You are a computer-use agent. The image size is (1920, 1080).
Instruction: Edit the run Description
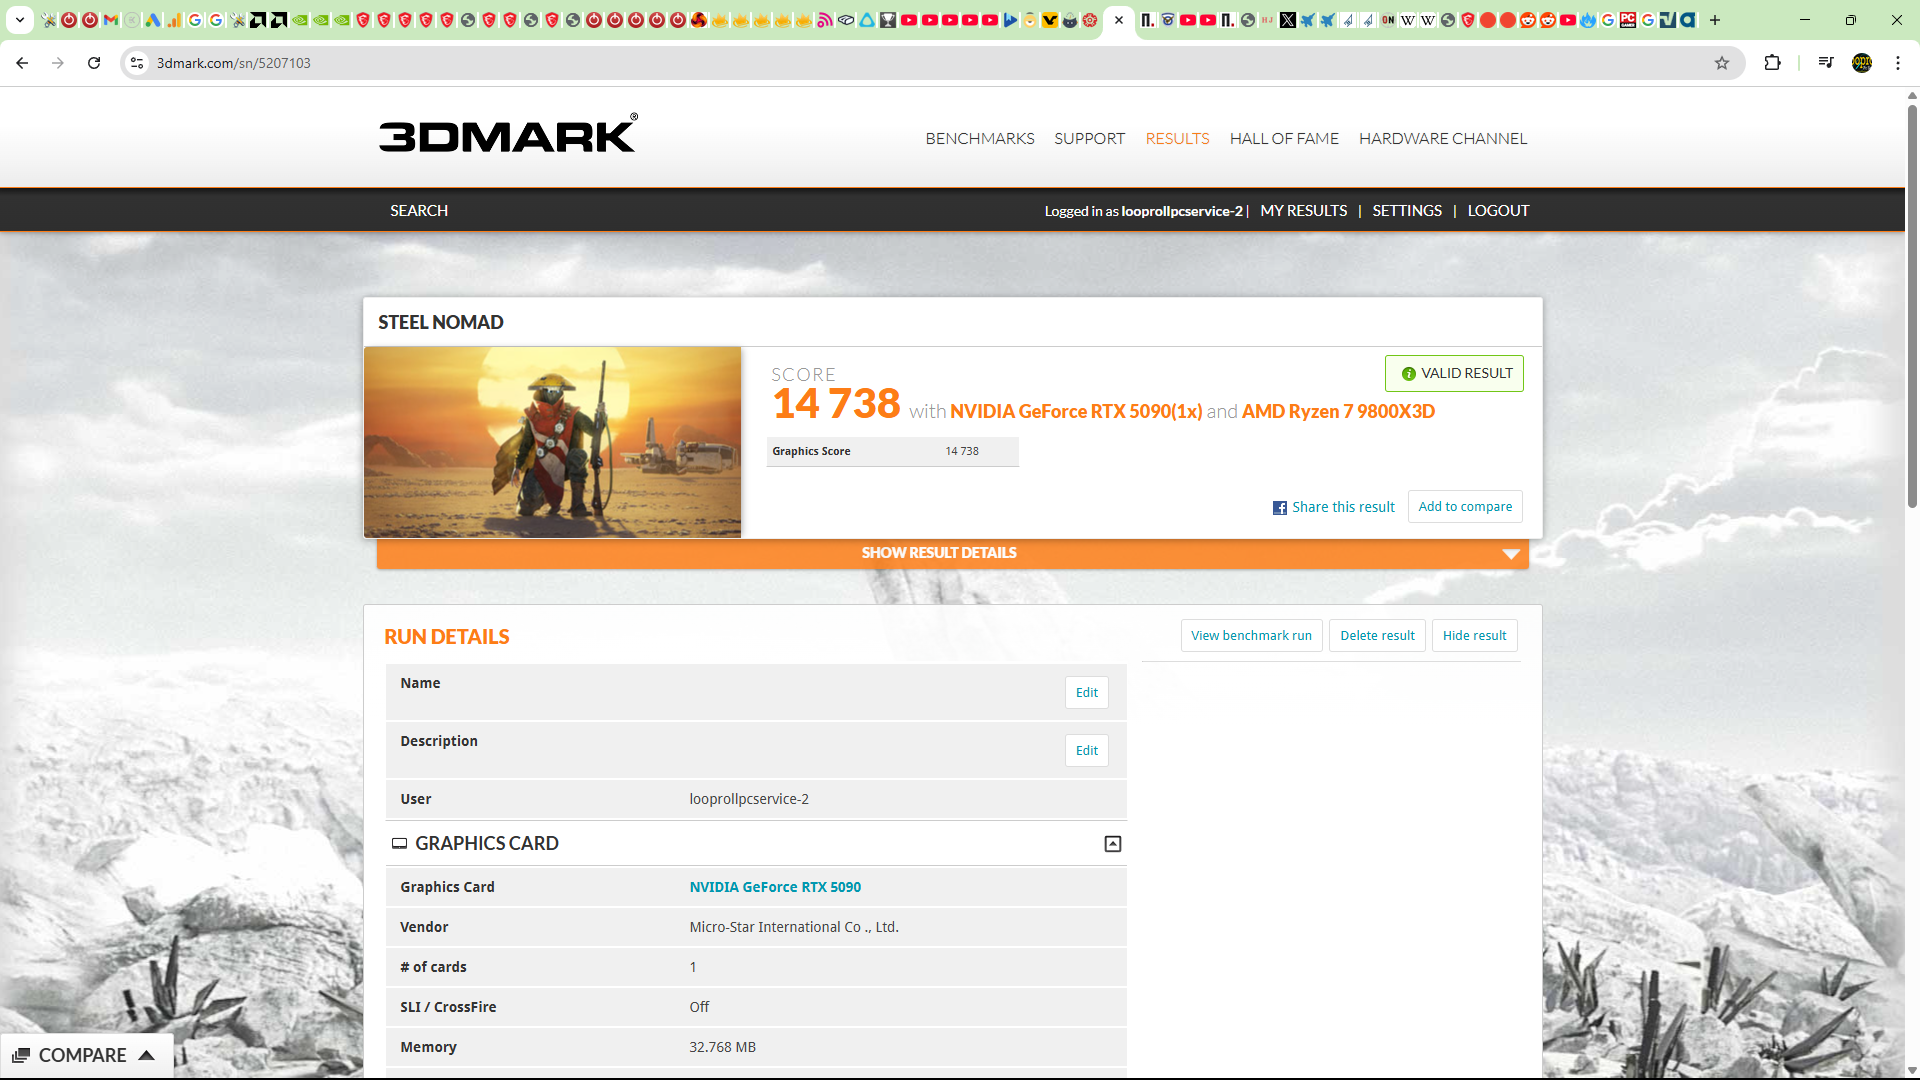pos(1085,751)
